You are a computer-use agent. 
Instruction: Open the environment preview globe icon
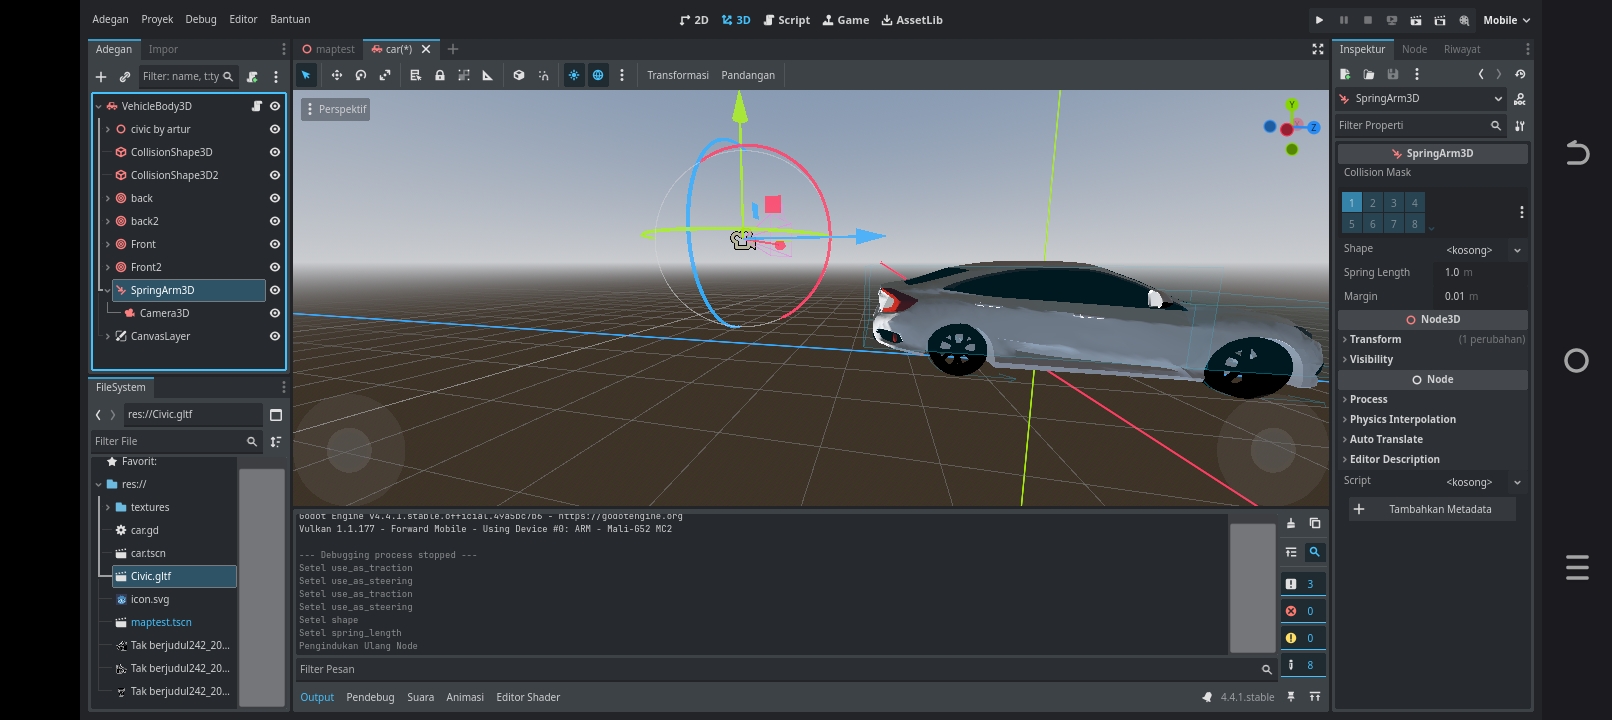[x=598, y=75]
